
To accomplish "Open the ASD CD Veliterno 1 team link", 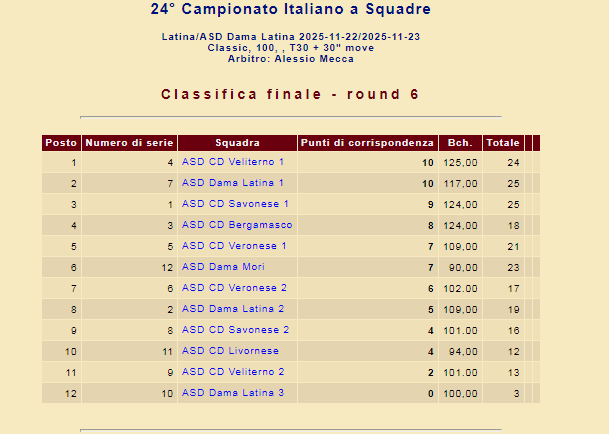I will (x=232, y=162).
